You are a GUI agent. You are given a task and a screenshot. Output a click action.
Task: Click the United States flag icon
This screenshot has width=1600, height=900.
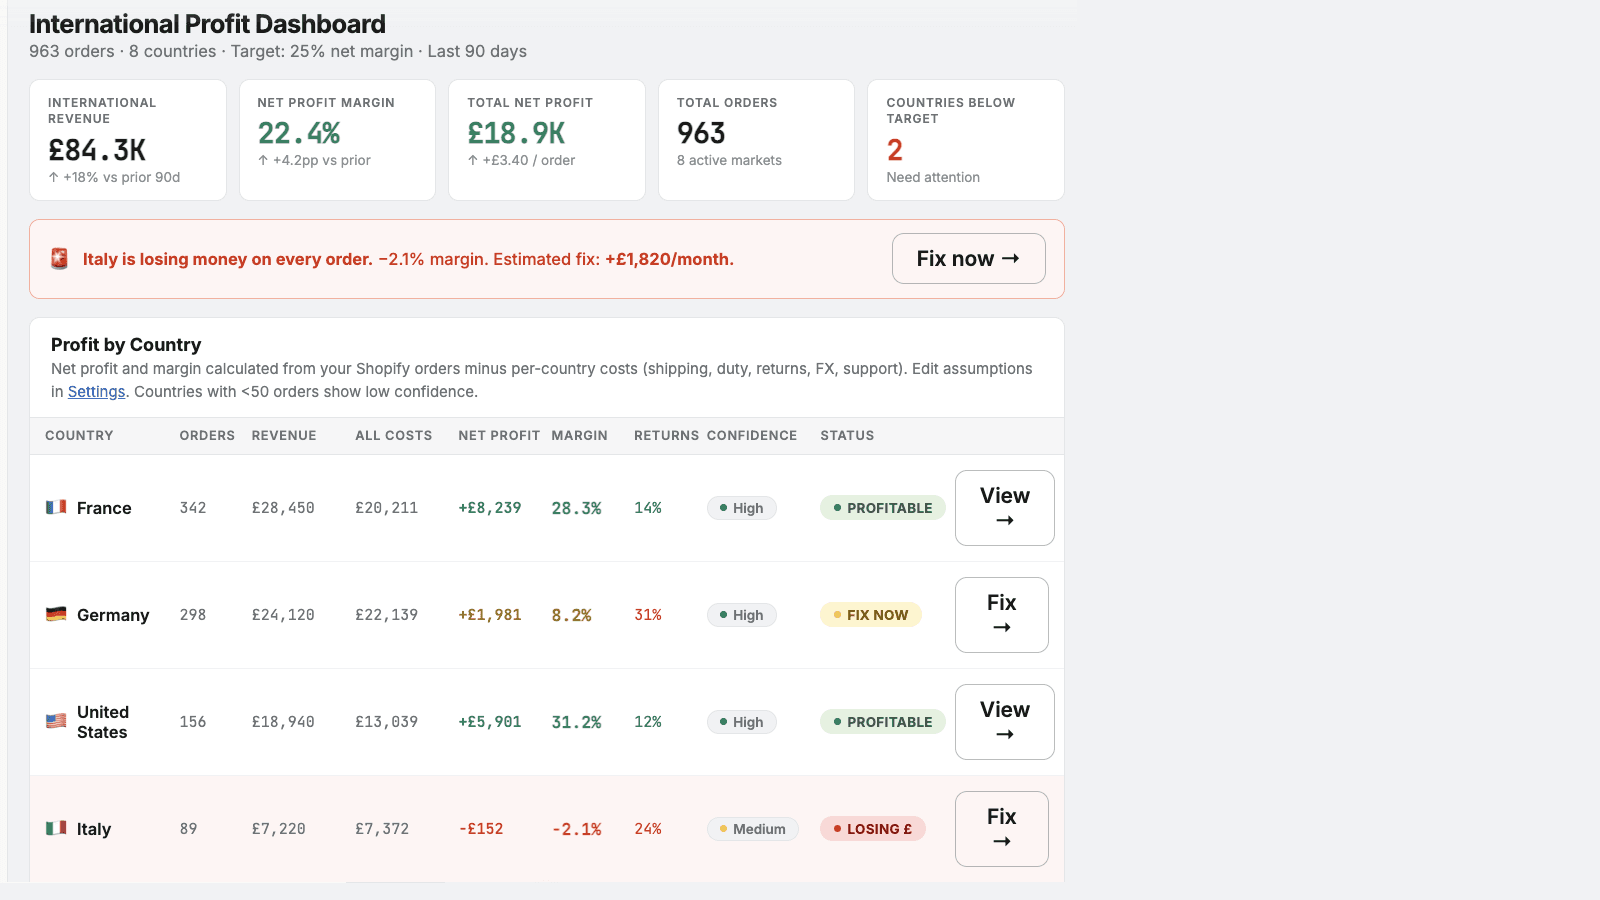(x=56, y=721)
